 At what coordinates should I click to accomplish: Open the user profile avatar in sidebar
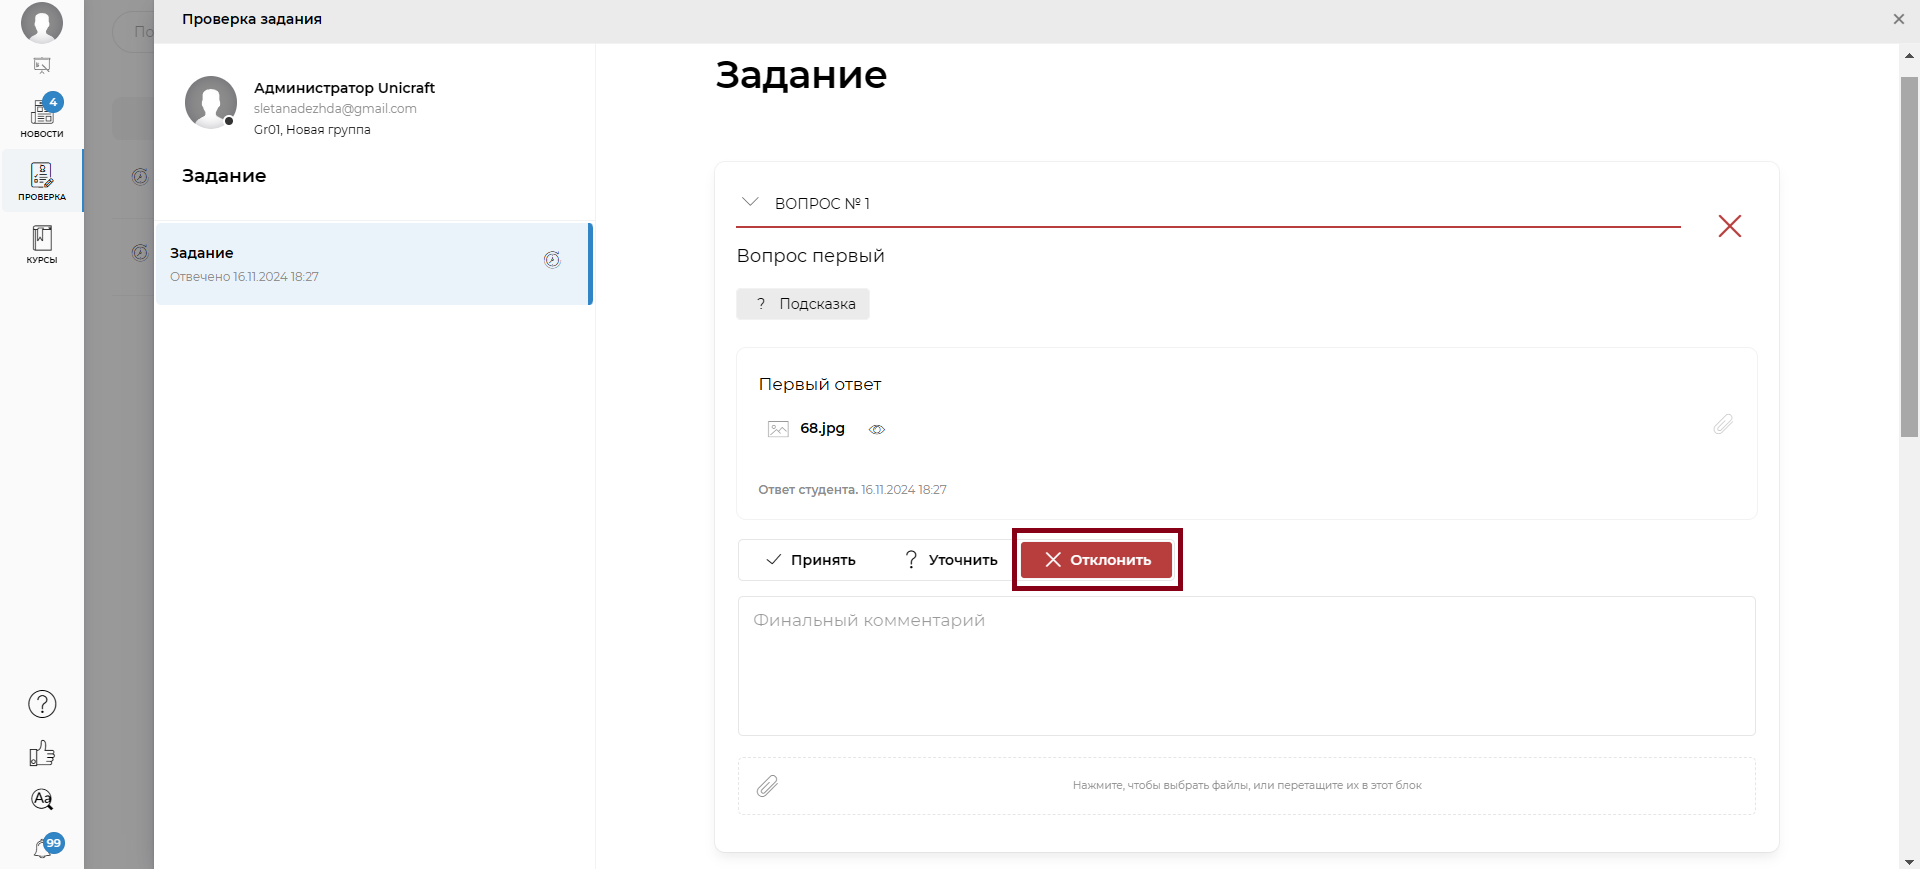point(42,22)
